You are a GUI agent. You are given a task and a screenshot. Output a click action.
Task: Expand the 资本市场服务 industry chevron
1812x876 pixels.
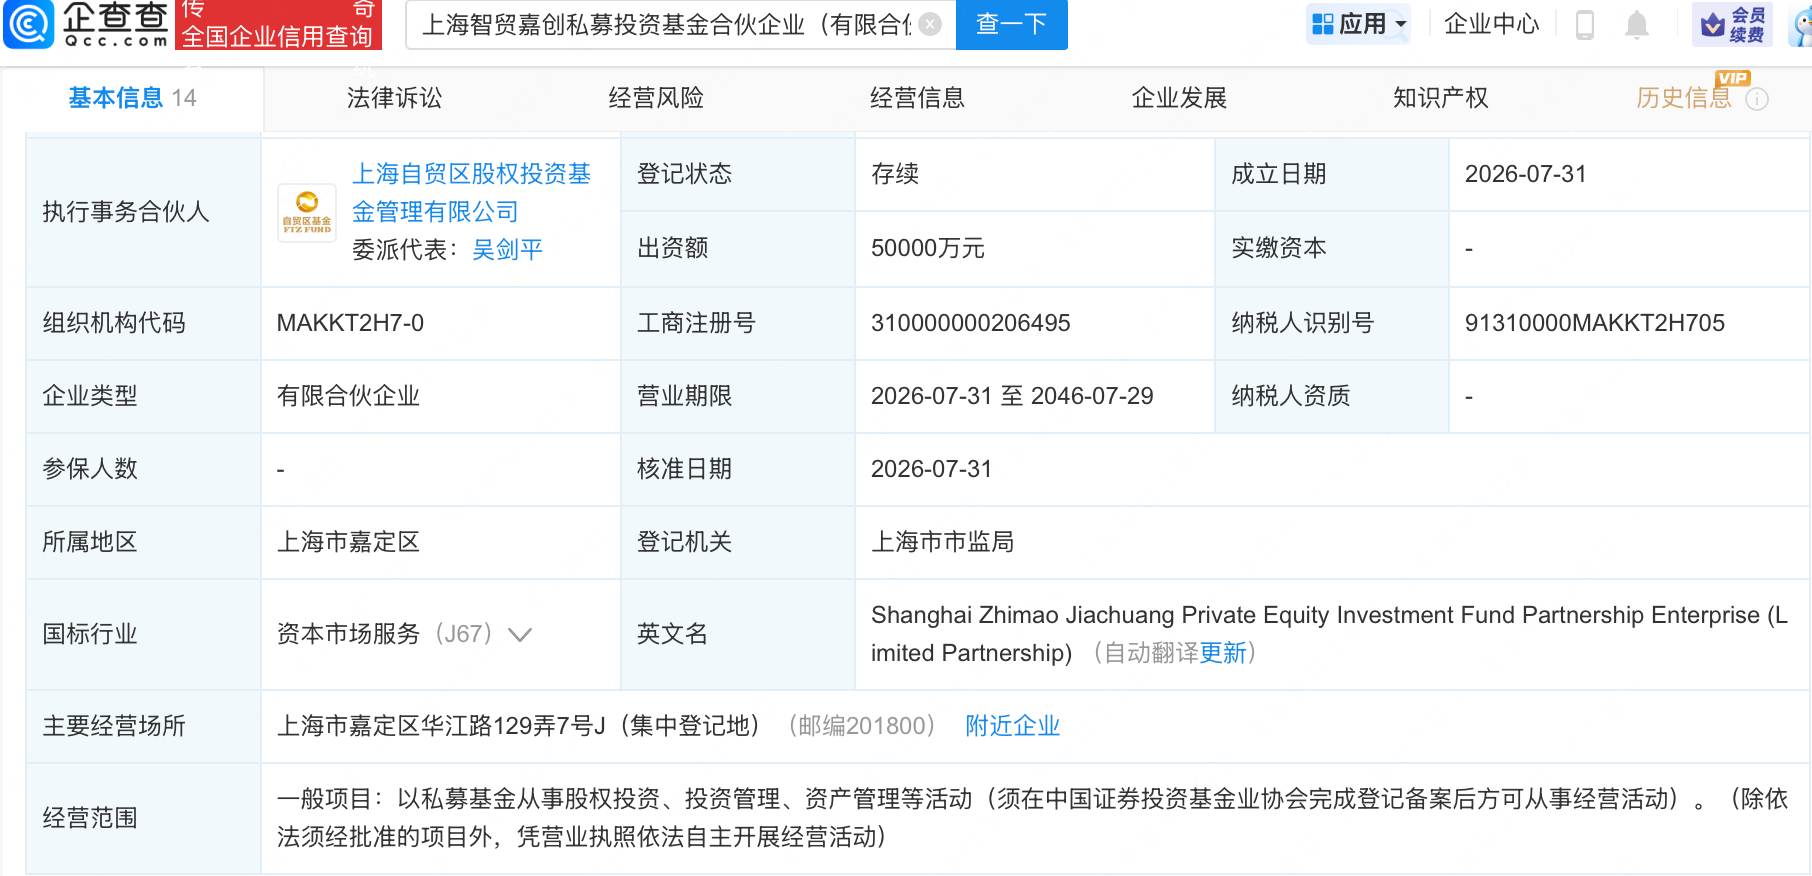pyautogui.click(x=520, y=634)
